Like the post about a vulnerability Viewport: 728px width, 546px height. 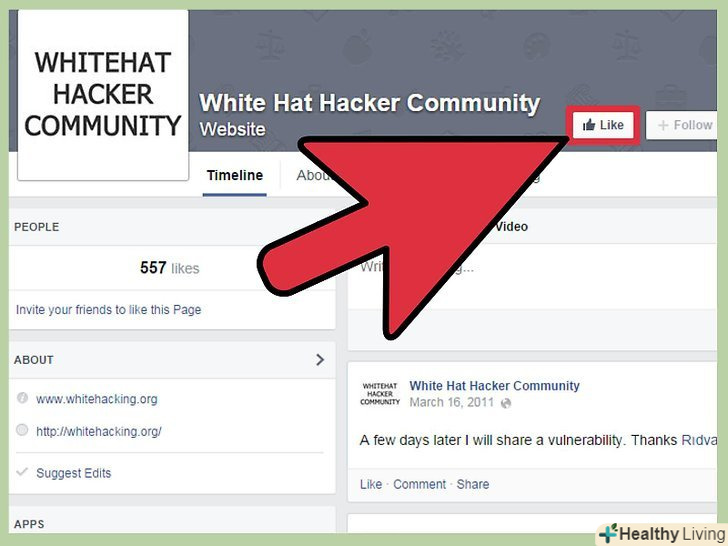pyautogui.click(x=370, y=484)
